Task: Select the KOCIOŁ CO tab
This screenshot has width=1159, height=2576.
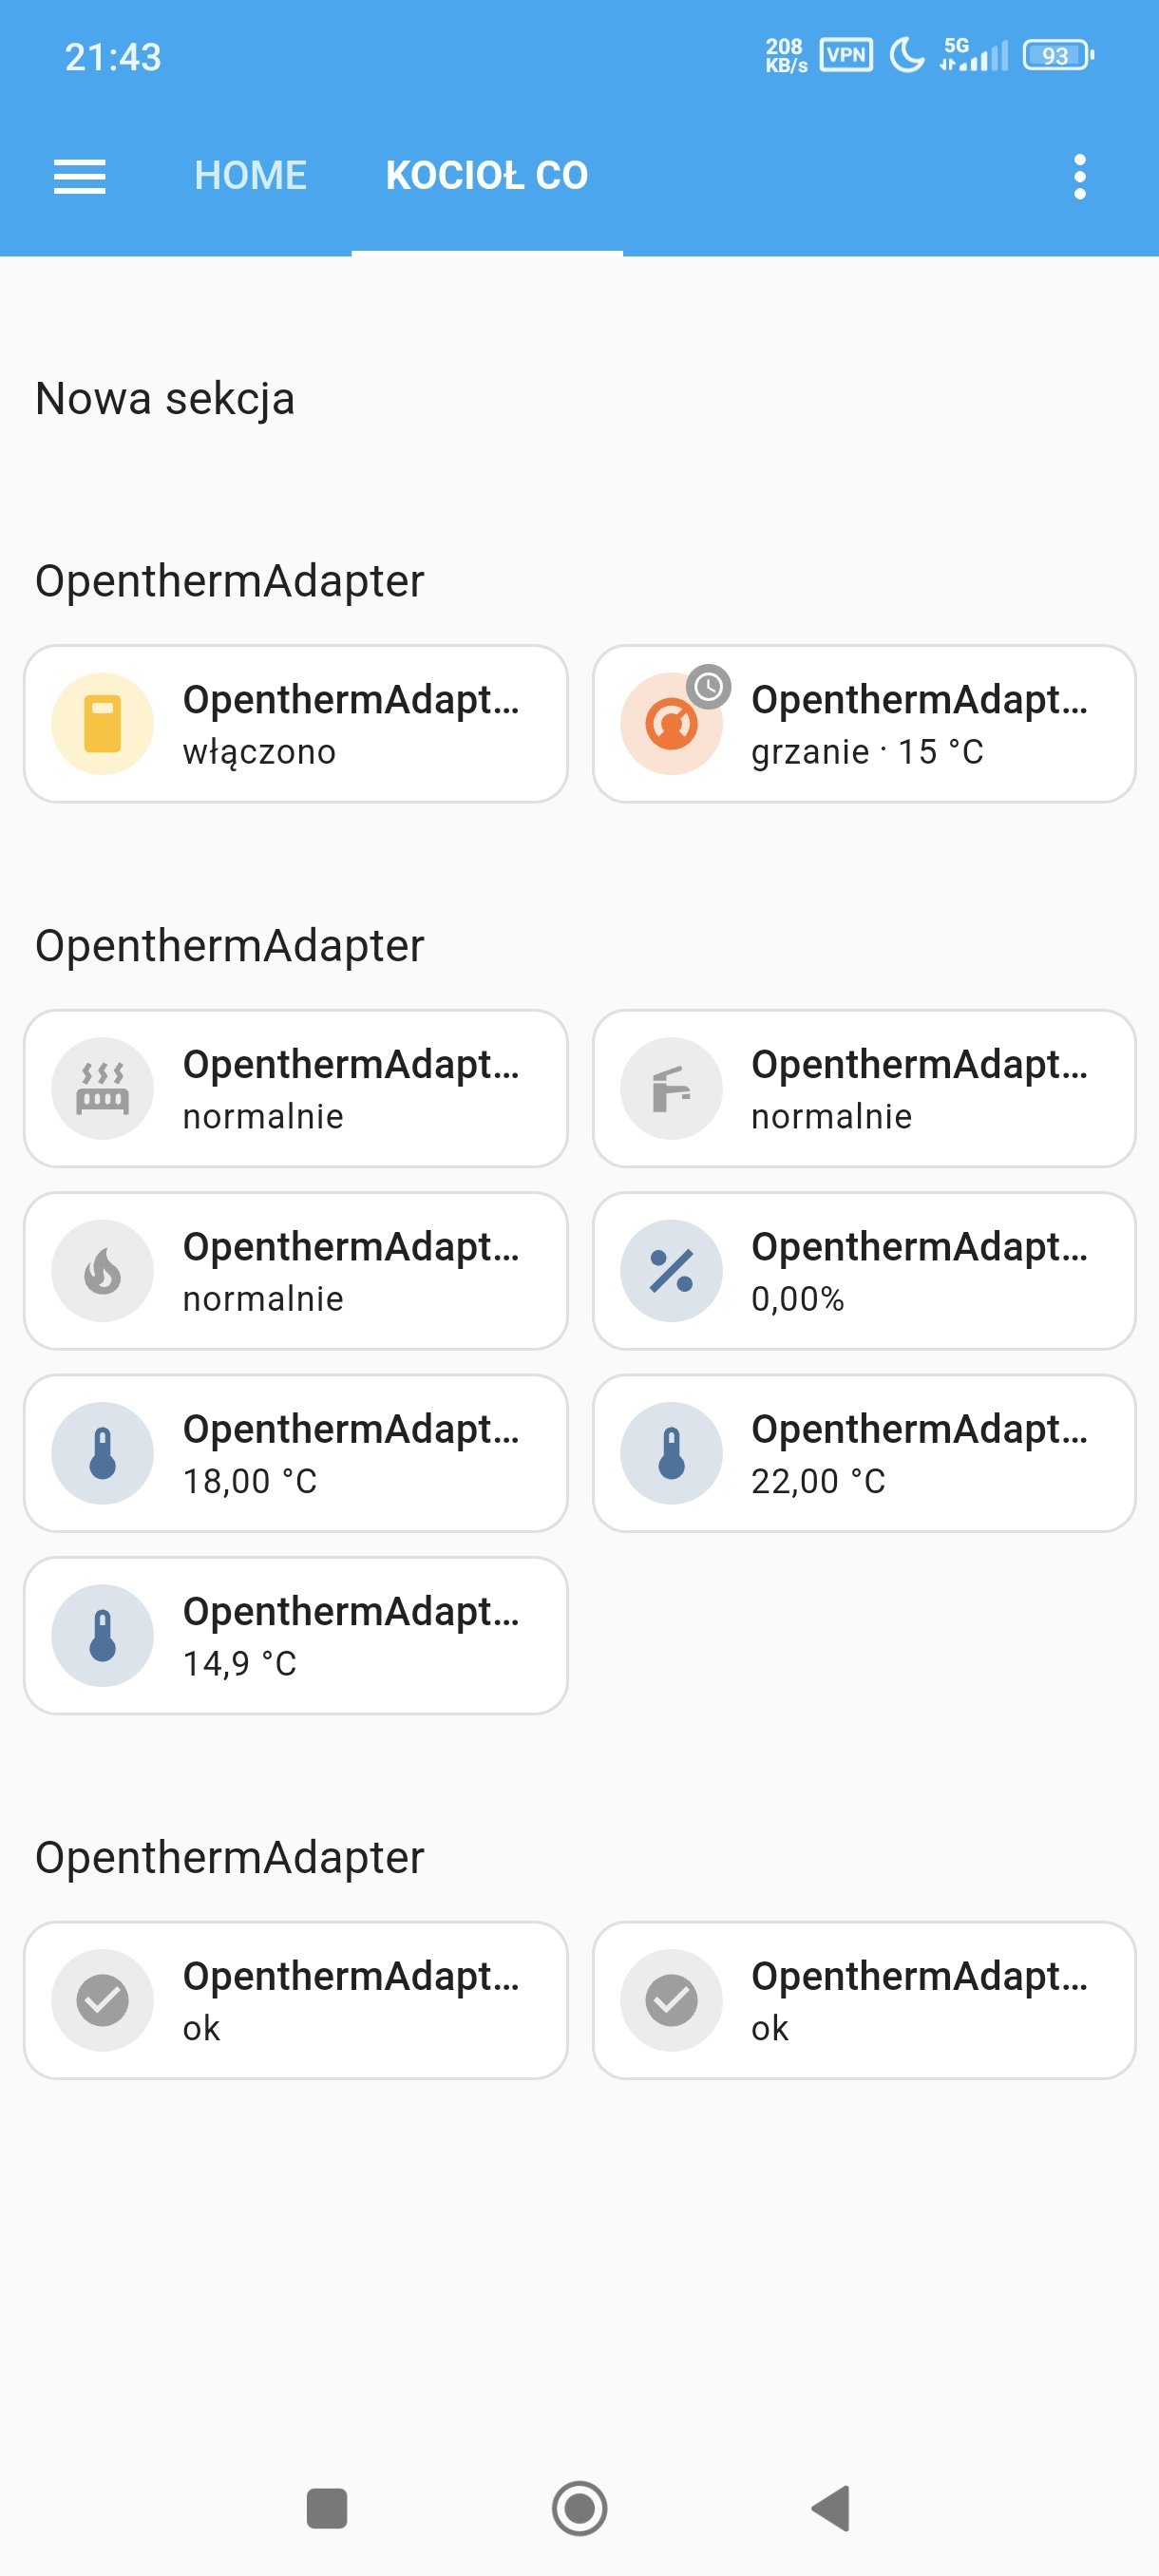Action: click(487, 176)
